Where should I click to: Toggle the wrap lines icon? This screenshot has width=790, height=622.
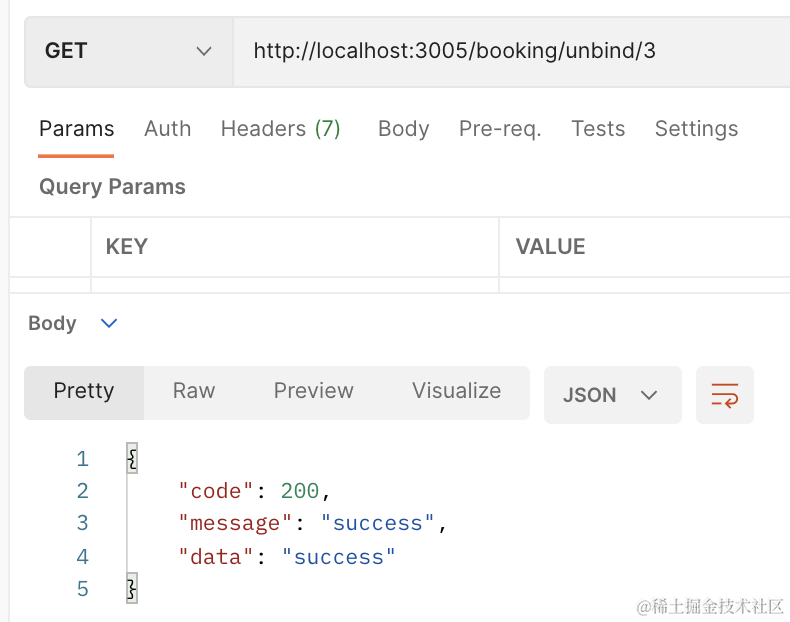click(724, 395)
